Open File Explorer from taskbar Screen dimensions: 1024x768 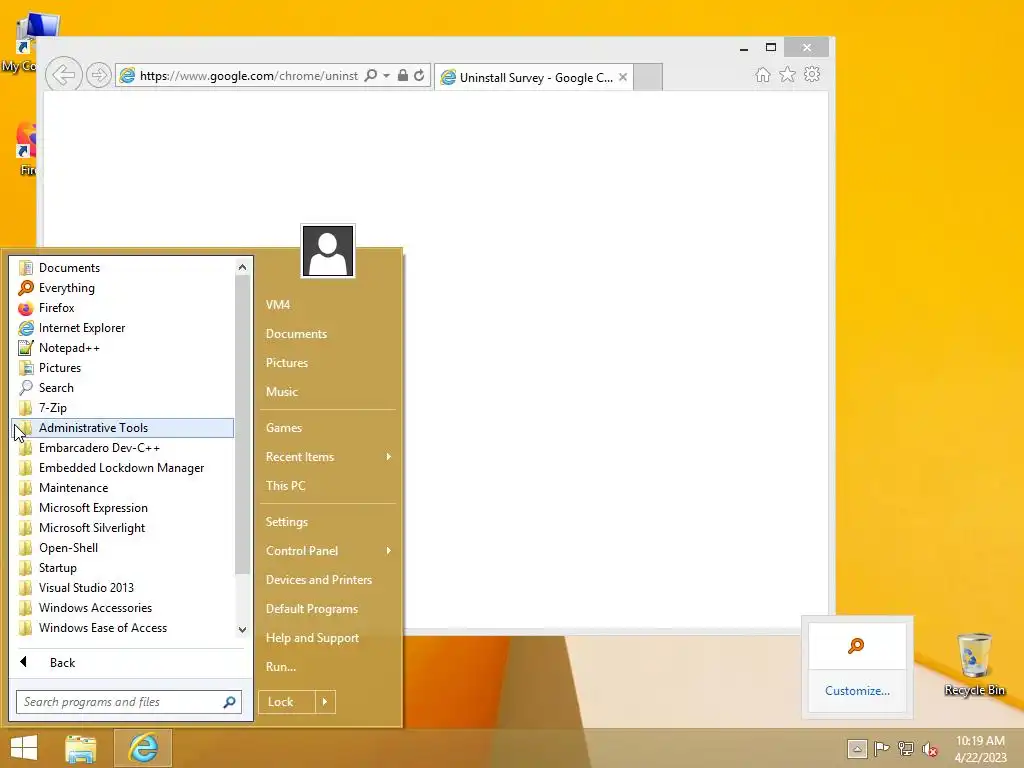(x=81, y=748)
